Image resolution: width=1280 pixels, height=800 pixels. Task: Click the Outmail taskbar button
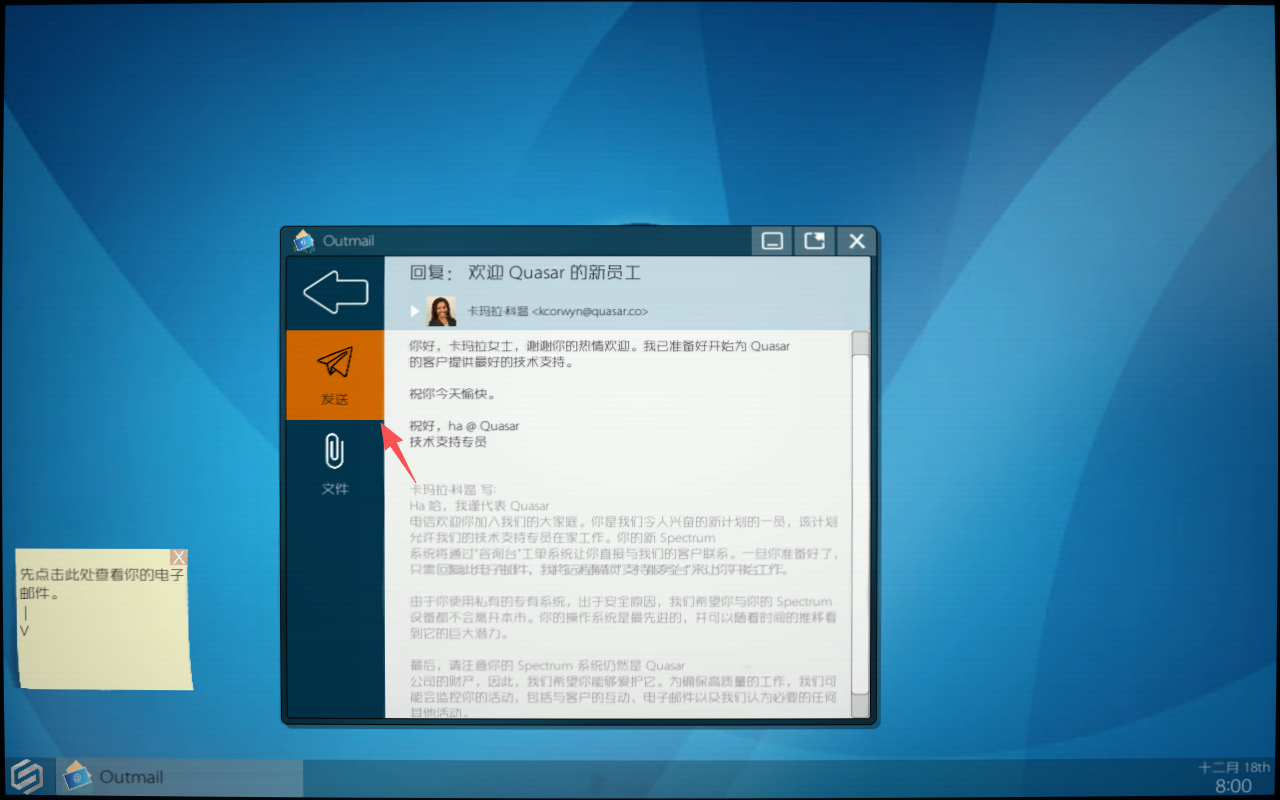pyautogui.click(x=180, y=777)
